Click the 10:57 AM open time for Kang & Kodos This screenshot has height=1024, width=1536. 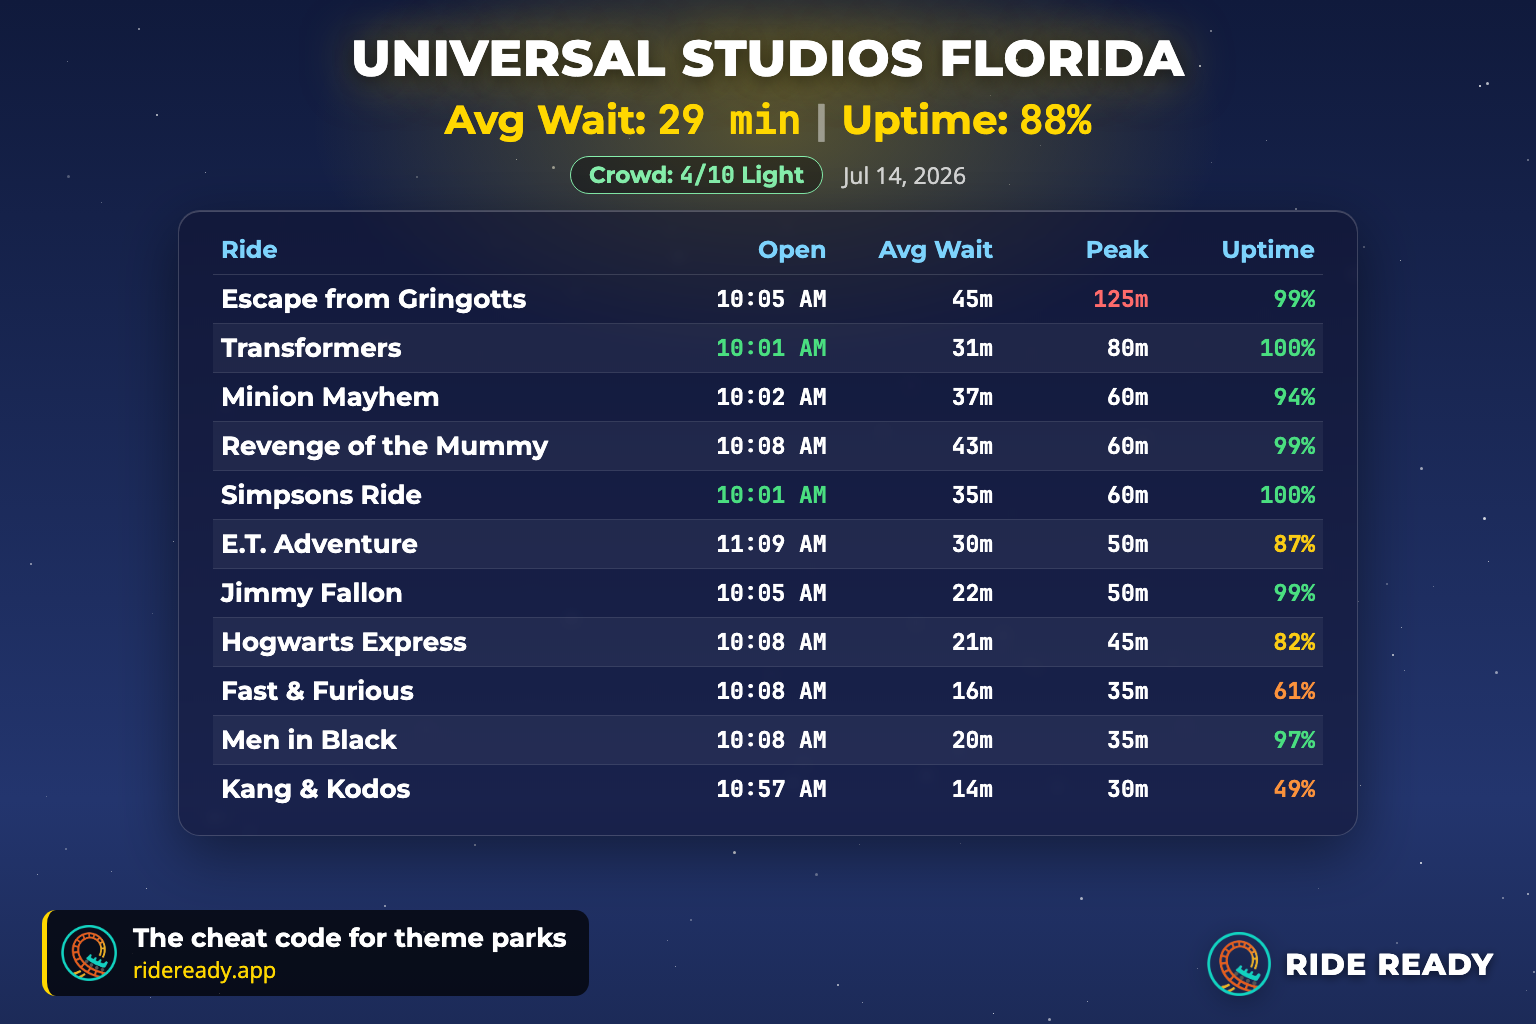click(771, 789)
